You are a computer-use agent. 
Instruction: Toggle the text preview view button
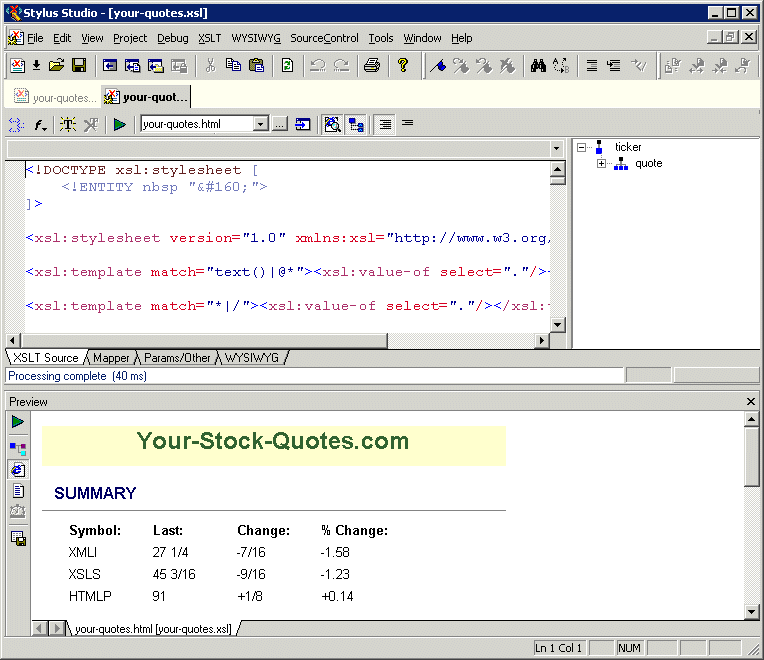[x=18, y=491]
